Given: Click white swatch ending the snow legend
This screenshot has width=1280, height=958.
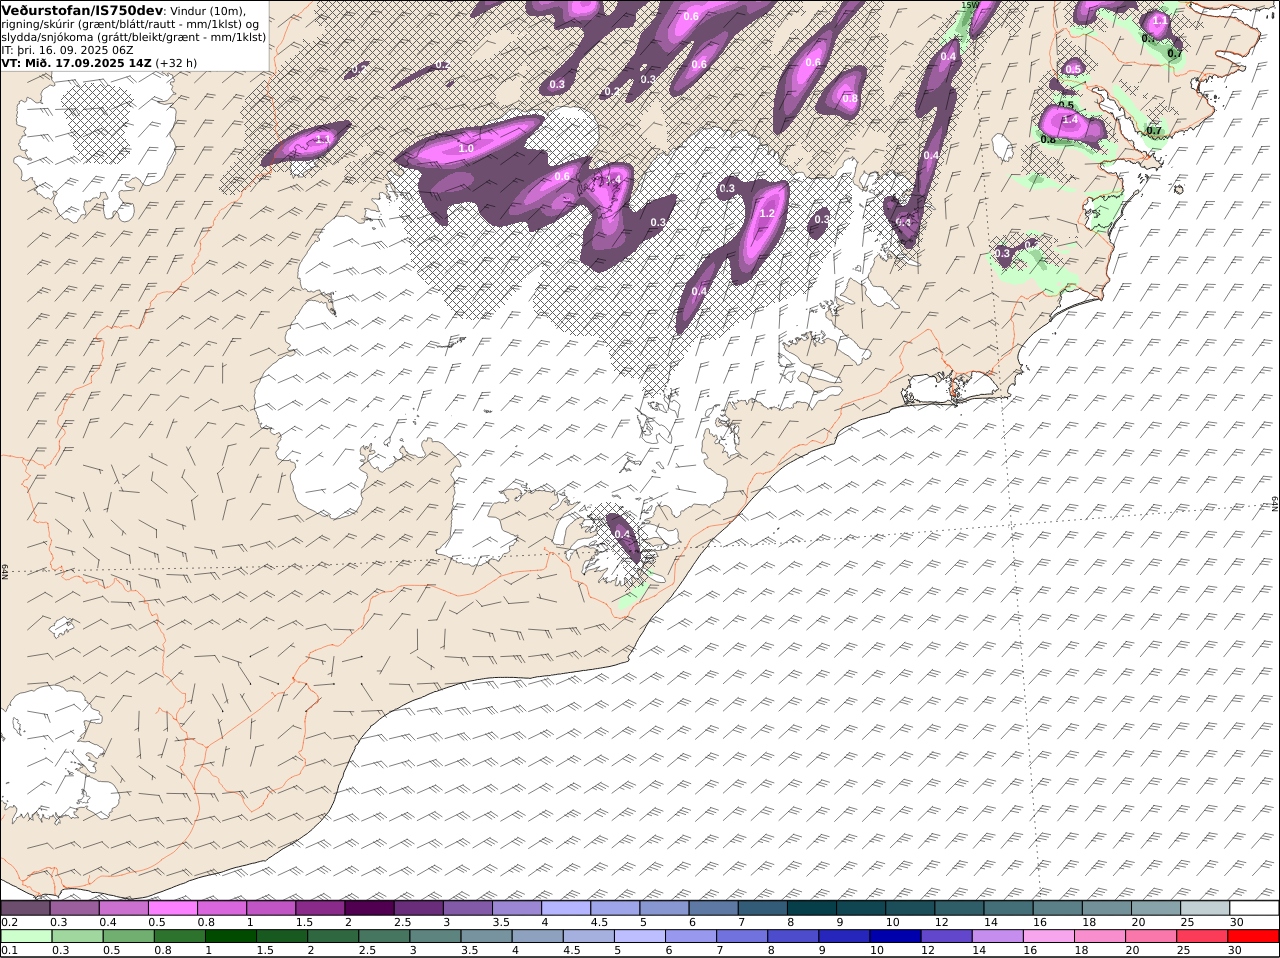Looking at the screenshot, I should coord(1254,908).
